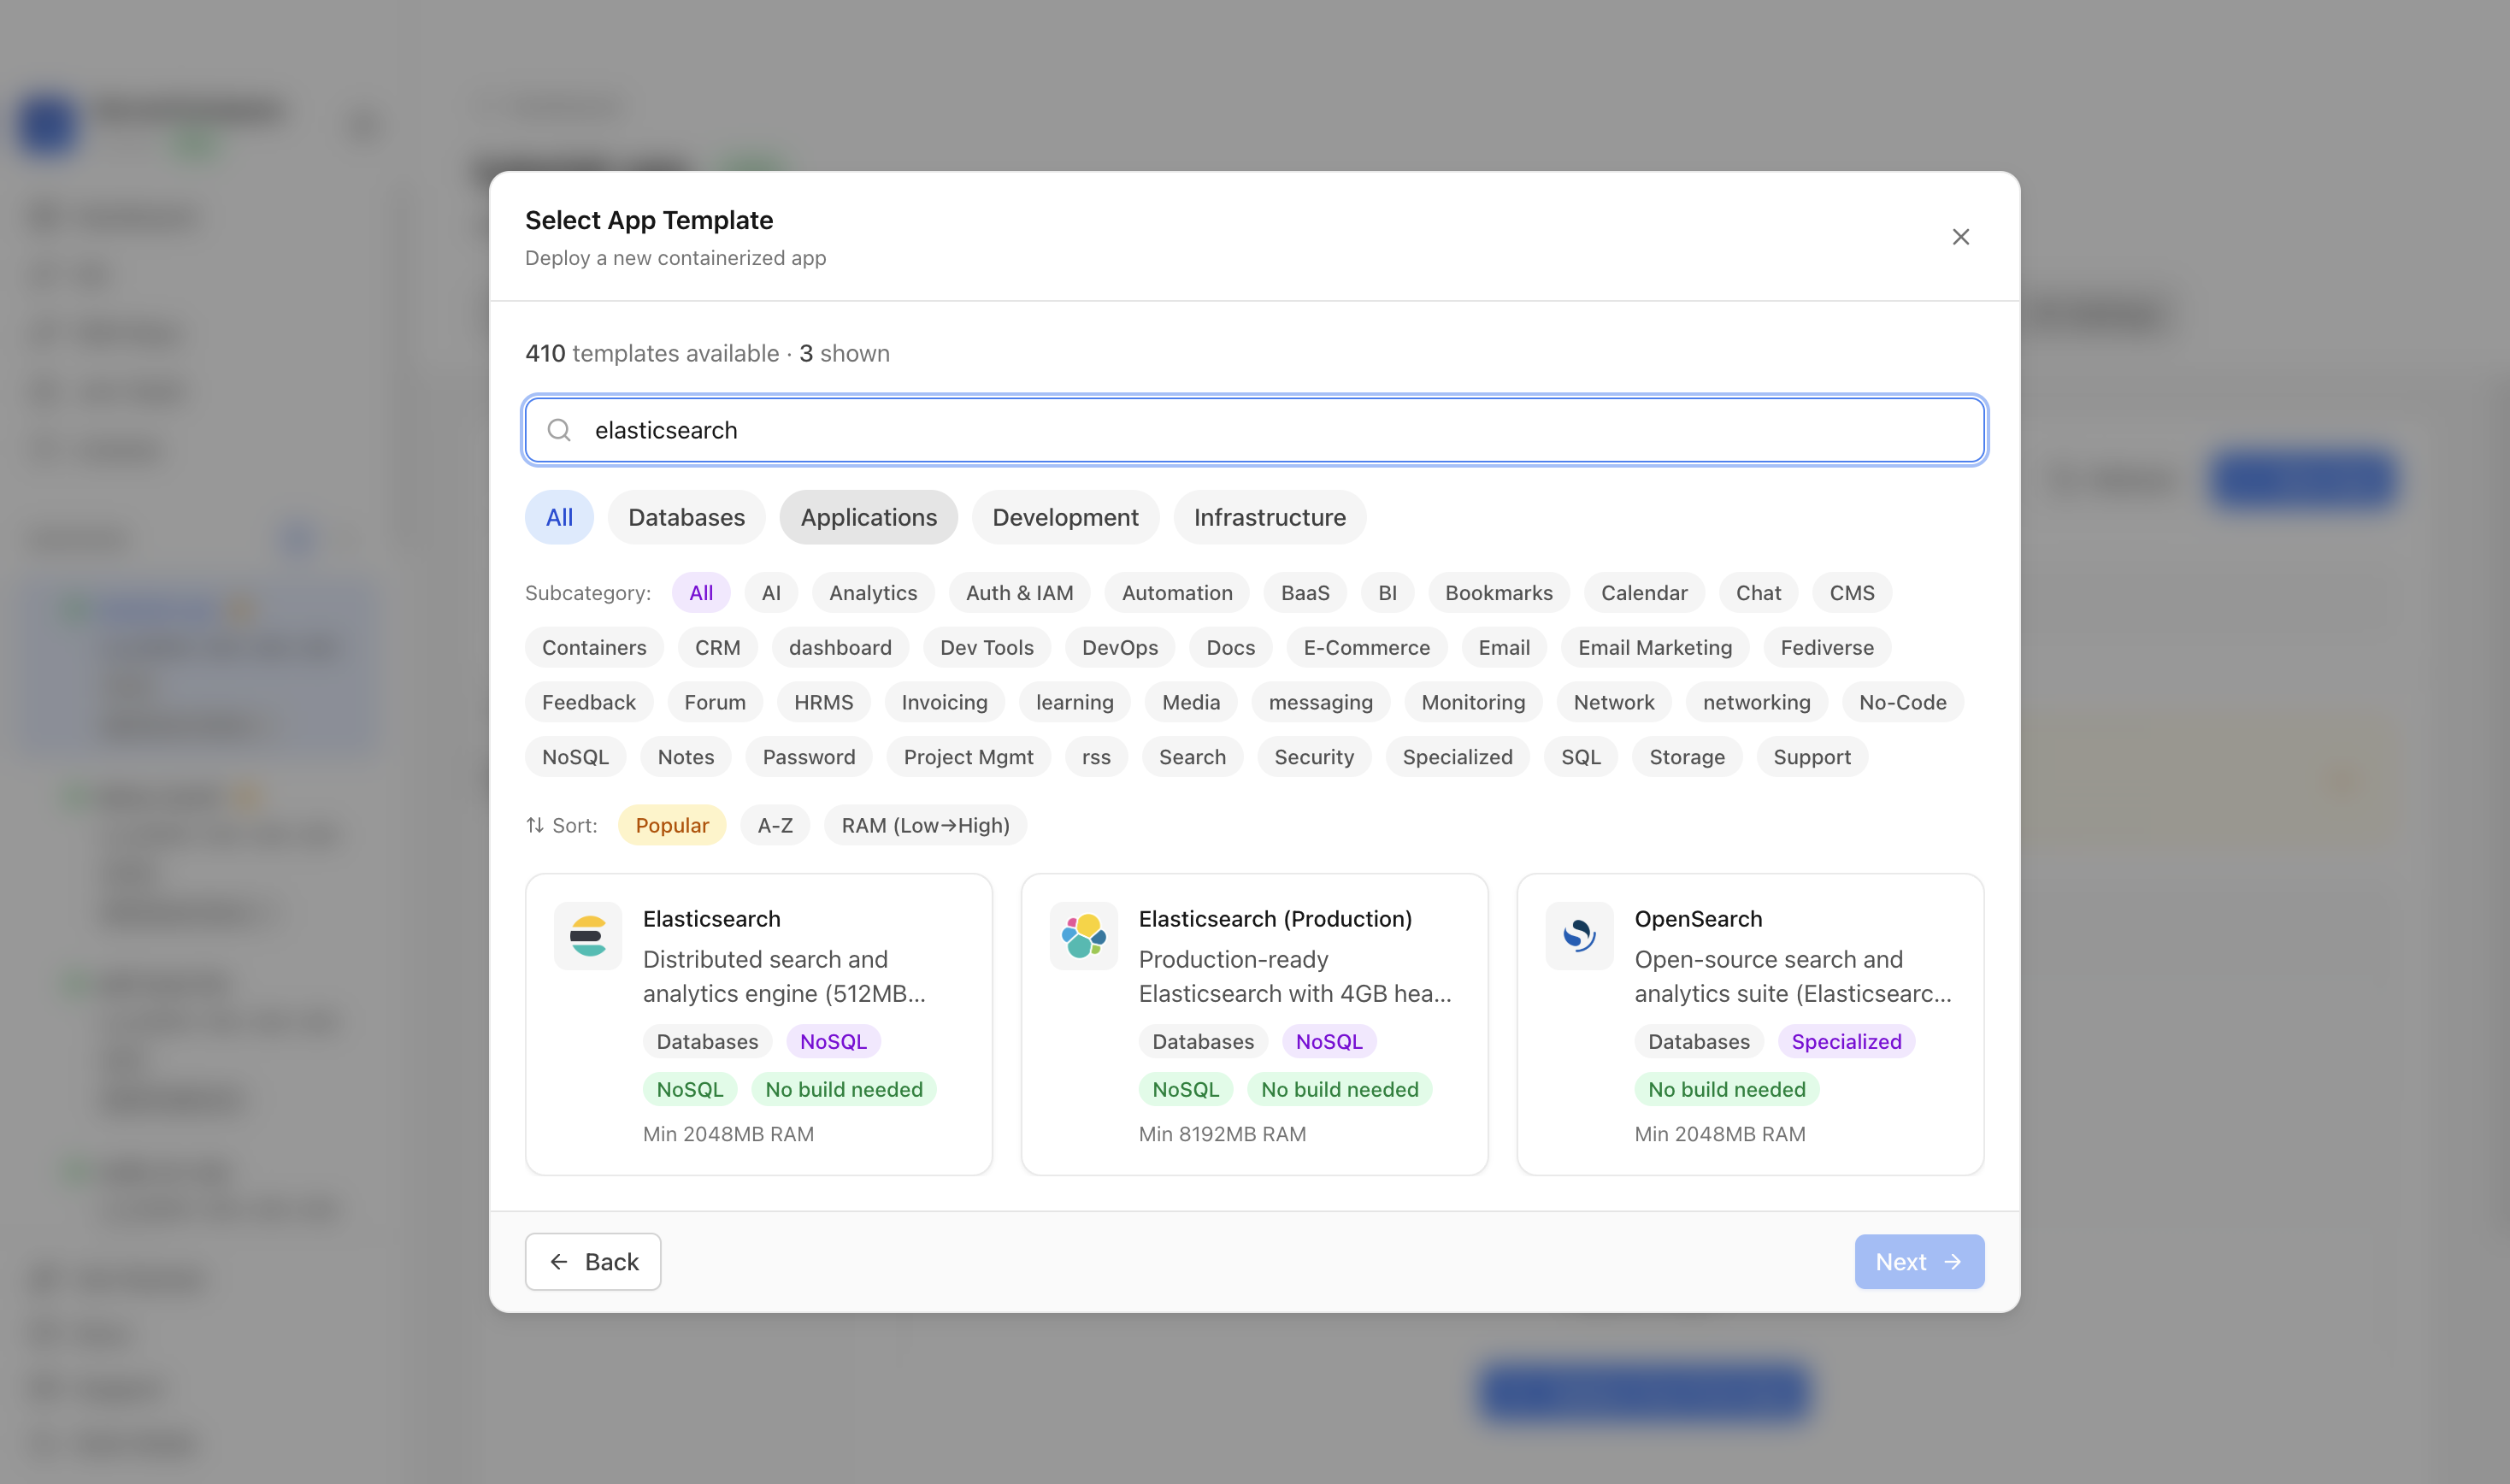Sort by RAM (Low→High)
2510x1484 pixels.
(925, 825)
